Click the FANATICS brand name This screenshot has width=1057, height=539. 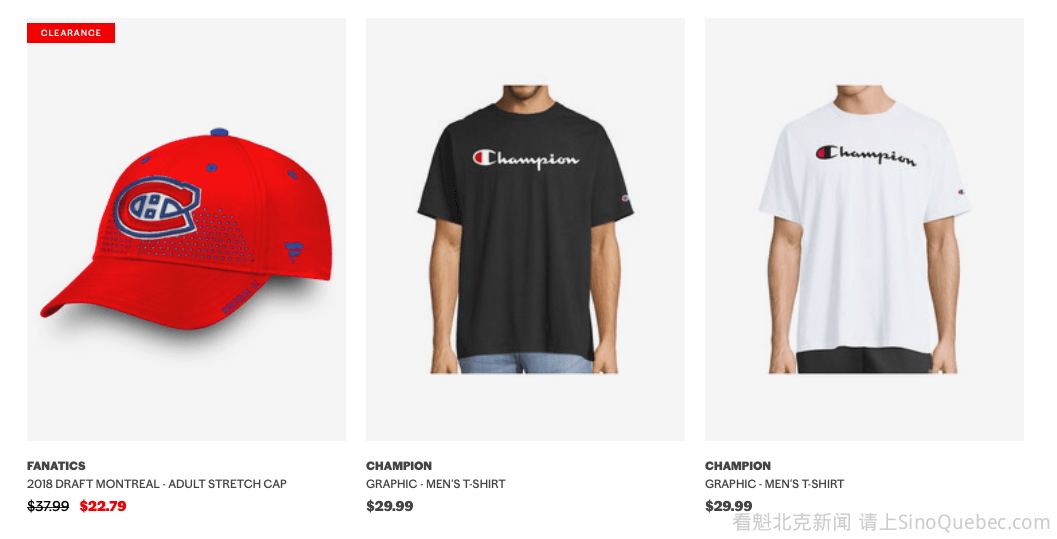[x=56, y=466]
